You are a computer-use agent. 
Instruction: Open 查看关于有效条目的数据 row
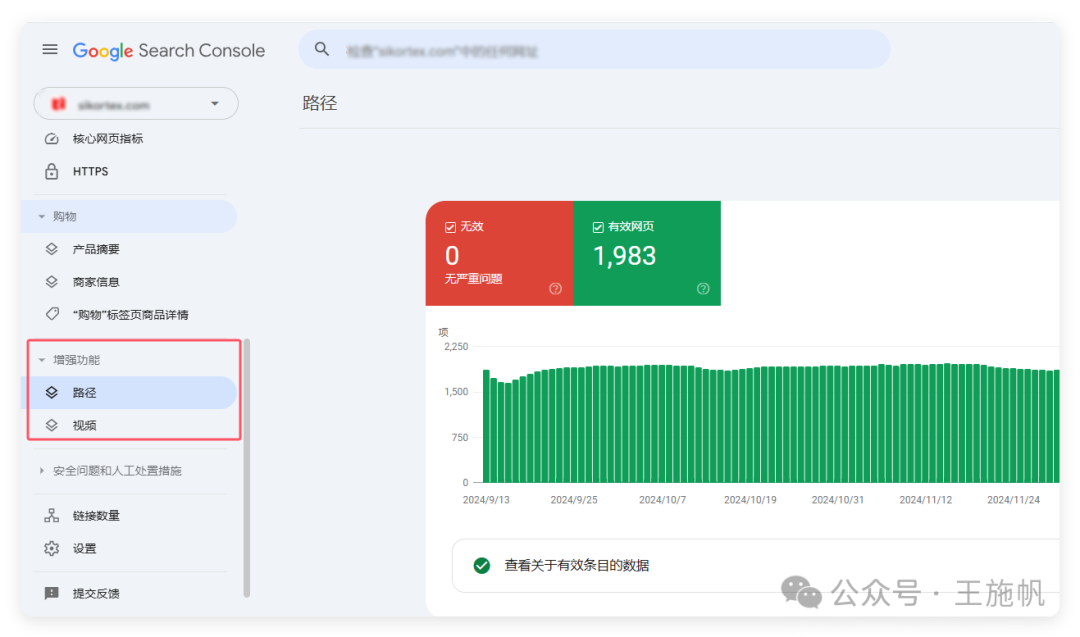[x=756, y=565]
